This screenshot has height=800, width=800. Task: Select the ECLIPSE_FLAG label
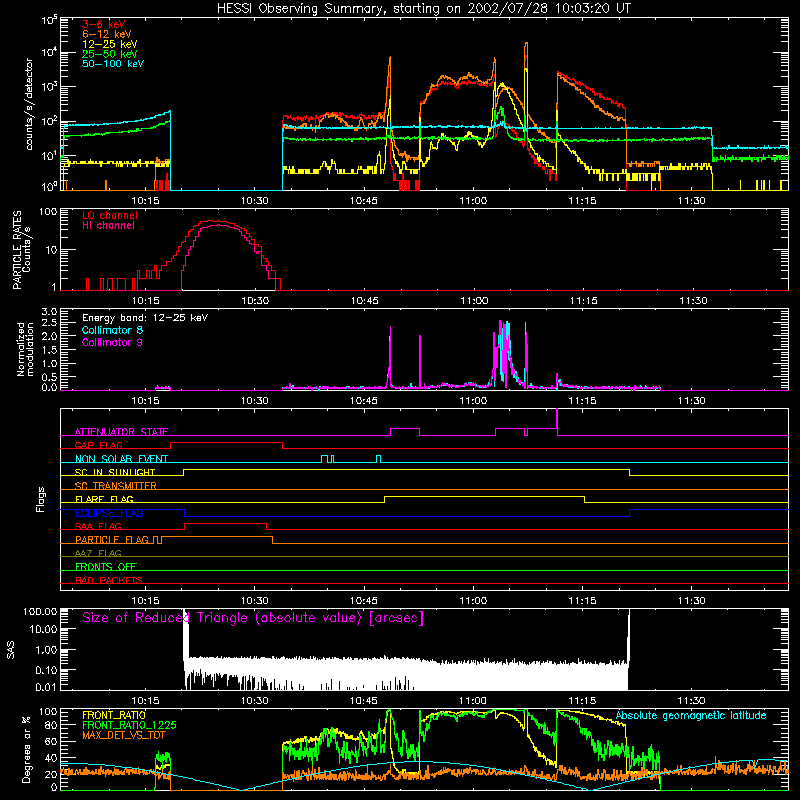tap(109, 513)
